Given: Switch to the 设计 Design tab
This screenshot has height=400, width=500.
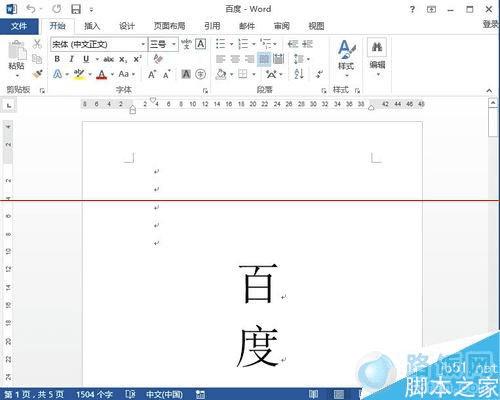Looking at the screenshot, I should (x=127, y=26).
